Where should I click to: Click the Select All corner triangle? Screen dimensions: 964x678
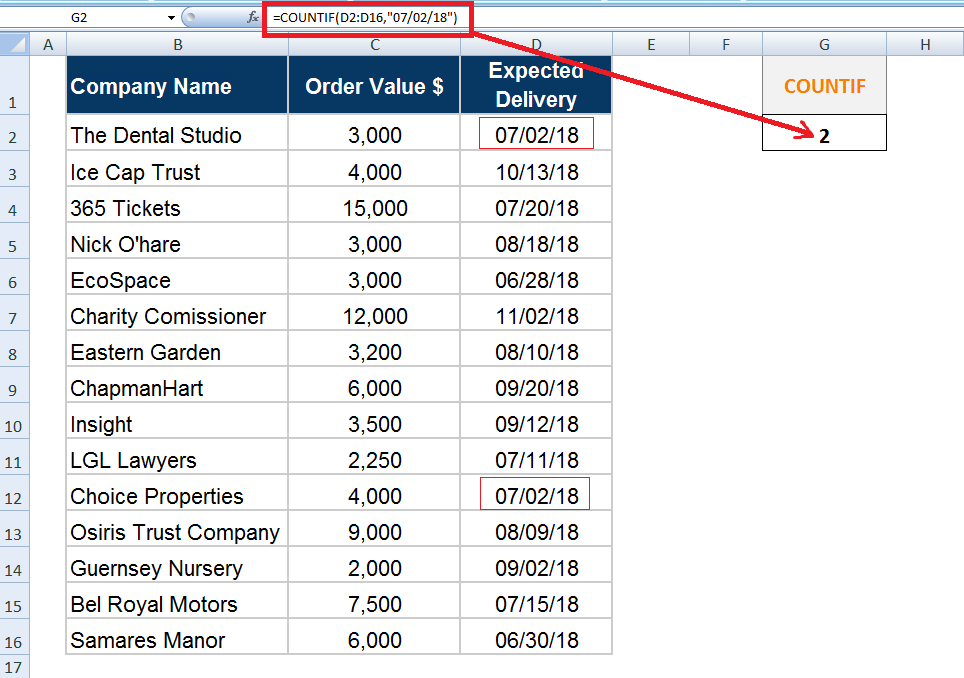click(15, 44)
